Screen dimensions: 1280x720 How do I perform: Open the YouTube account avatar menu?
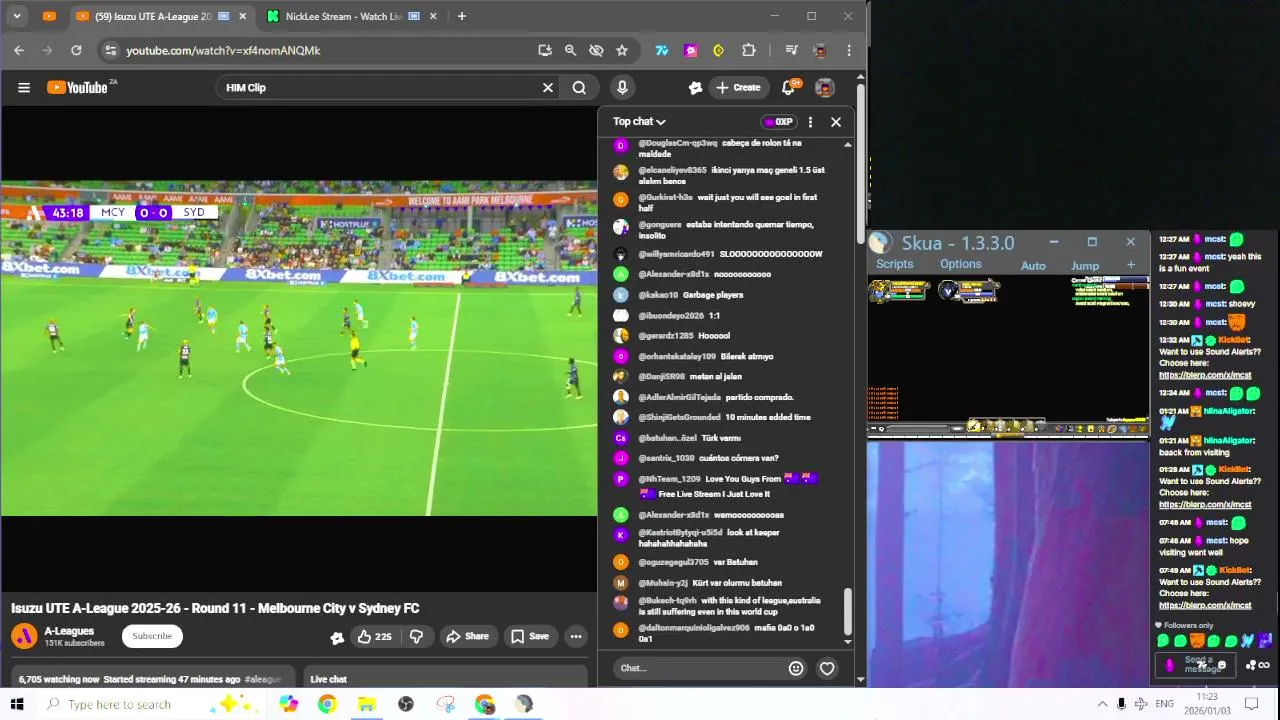825,88
